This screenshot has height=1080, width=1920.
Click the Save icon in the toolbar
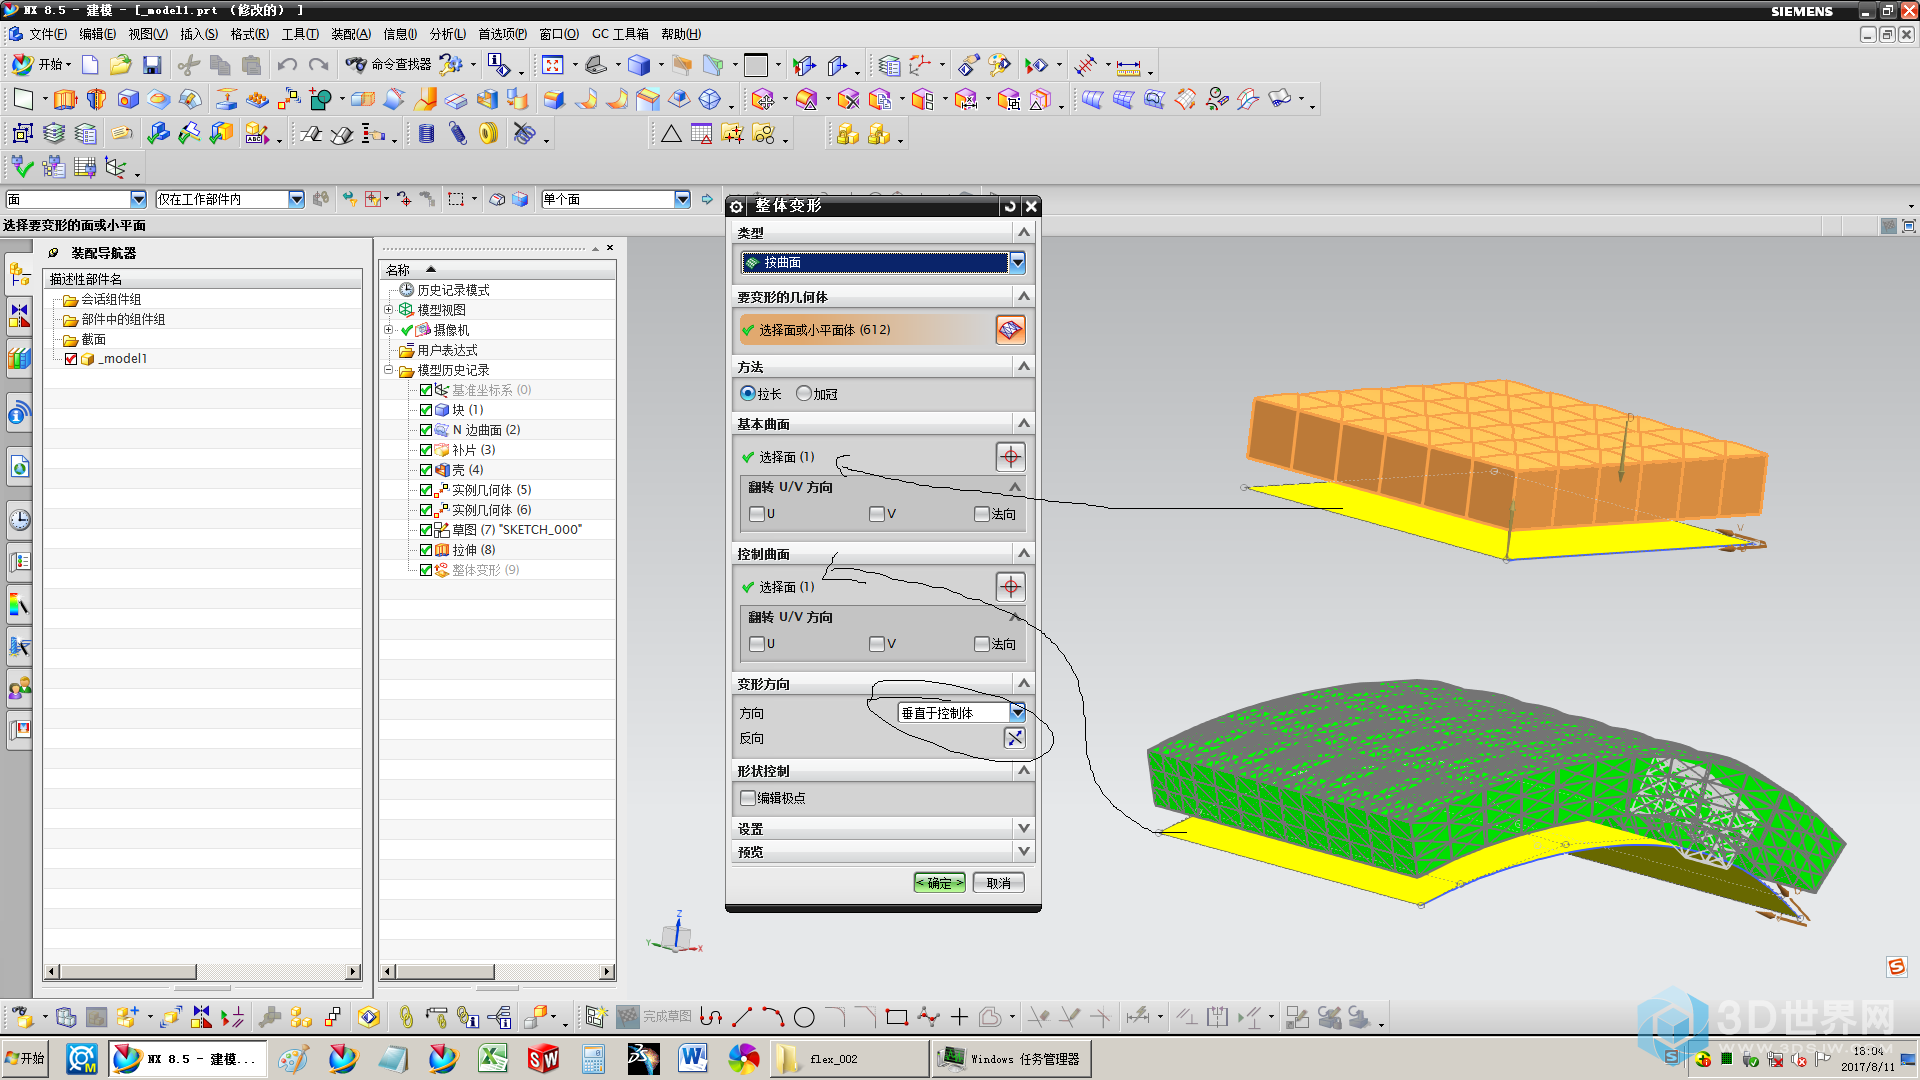pyautogui.click(x=152, y=65)
